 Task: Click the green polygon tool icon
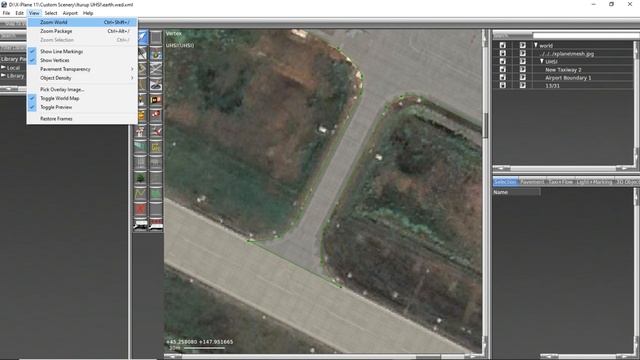coord(156,194)
